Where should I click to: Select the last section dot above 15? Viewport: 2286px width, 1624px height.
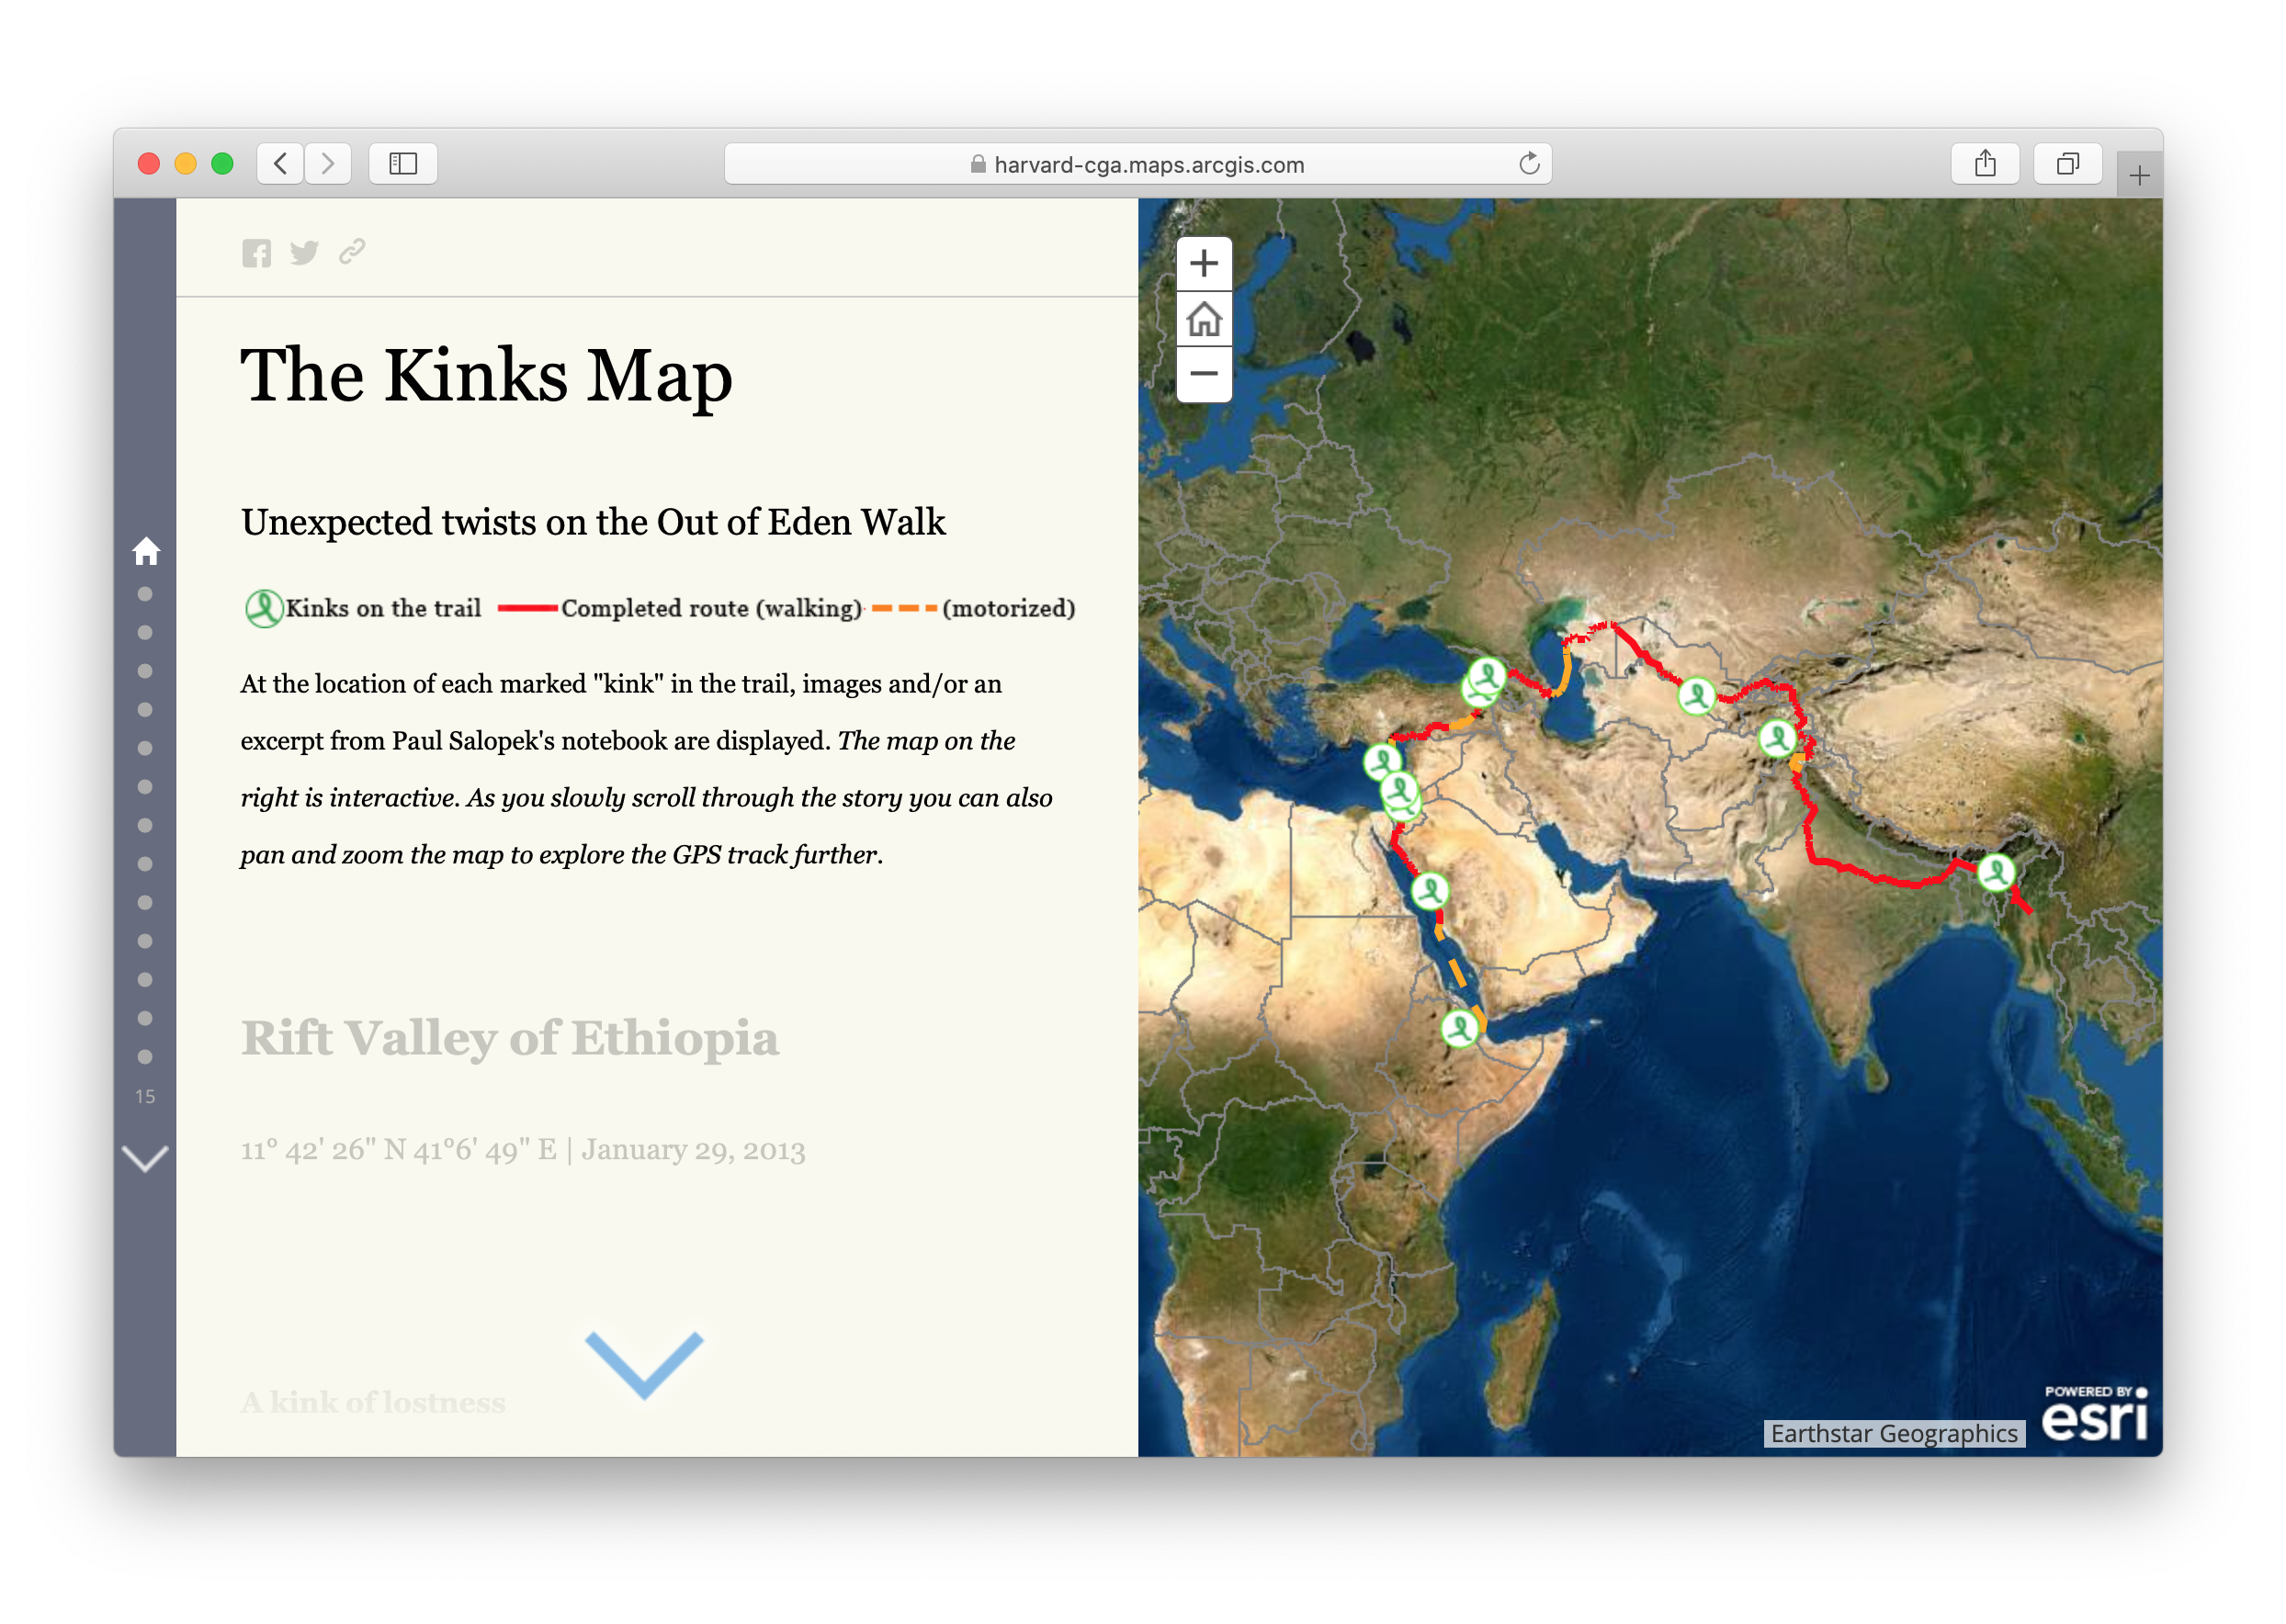(145, 1057)
